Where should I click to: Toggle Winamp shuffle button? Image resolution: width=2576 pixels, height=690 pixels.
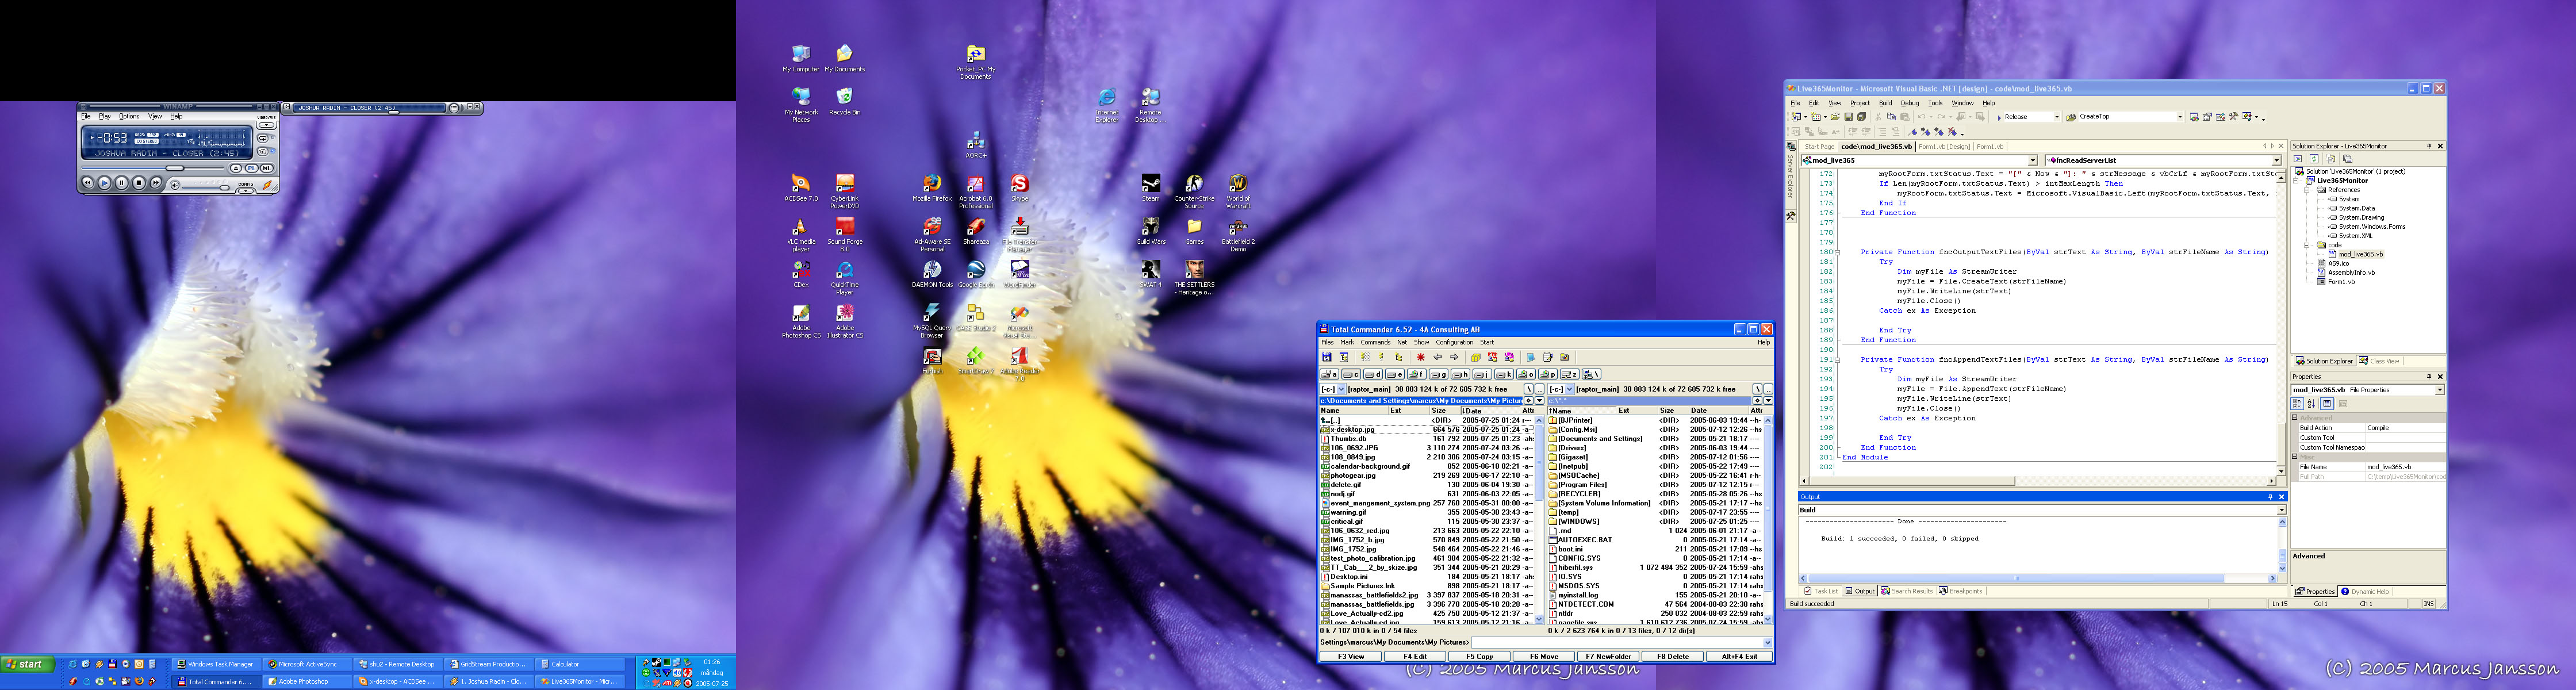coord(263,152)
